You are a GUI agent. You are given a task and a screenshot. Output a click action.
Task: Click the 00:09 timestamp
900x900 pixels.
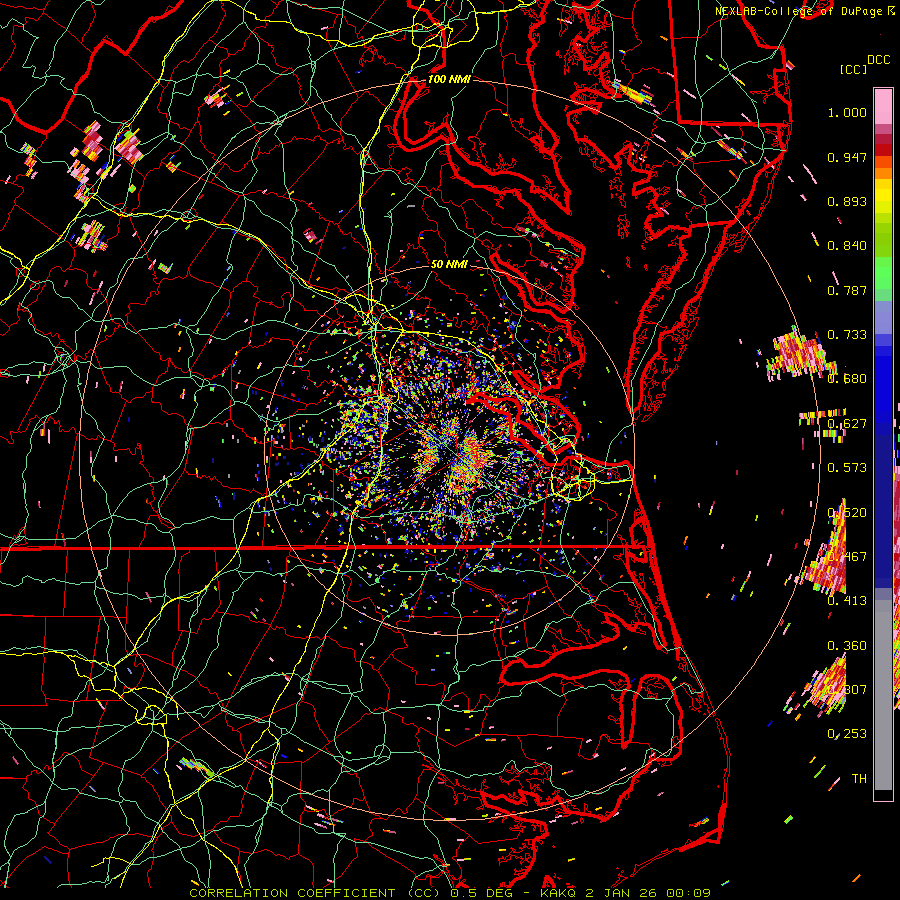coord(690,893)
